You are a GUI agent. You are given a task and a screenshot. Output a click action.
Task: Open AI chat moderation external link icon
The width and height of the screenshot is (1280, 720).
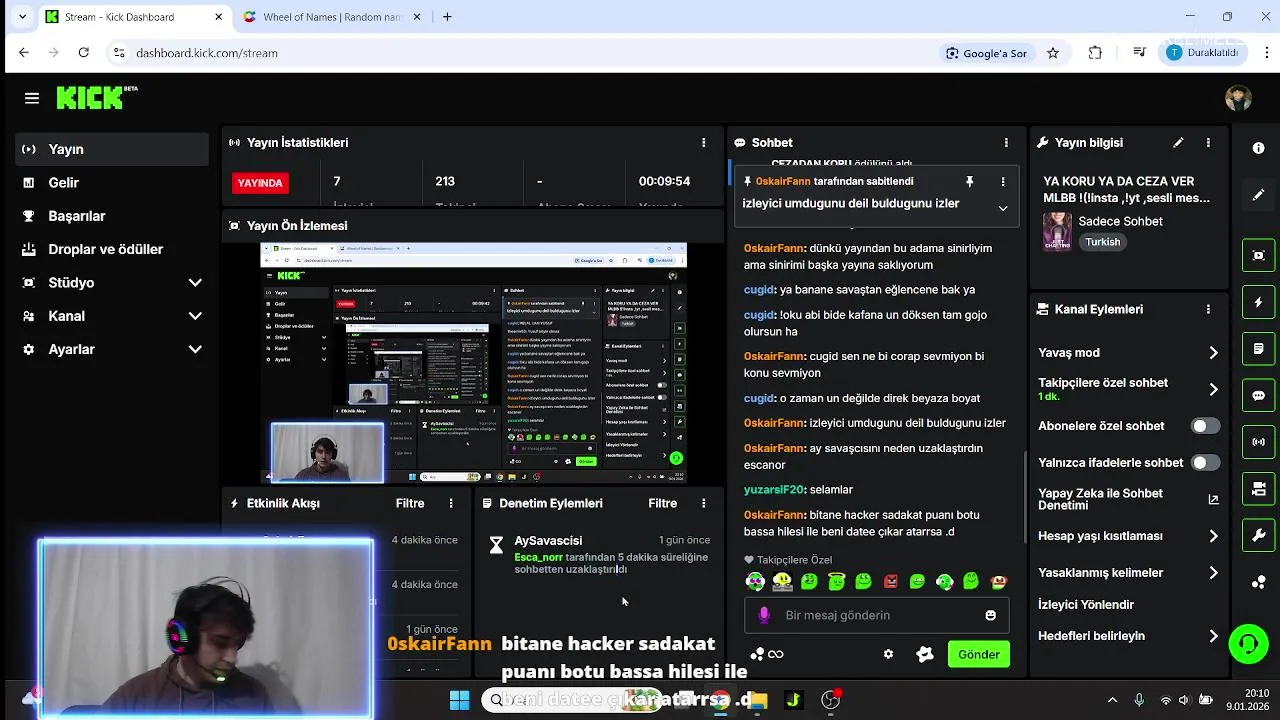(x=1213, y=500)
